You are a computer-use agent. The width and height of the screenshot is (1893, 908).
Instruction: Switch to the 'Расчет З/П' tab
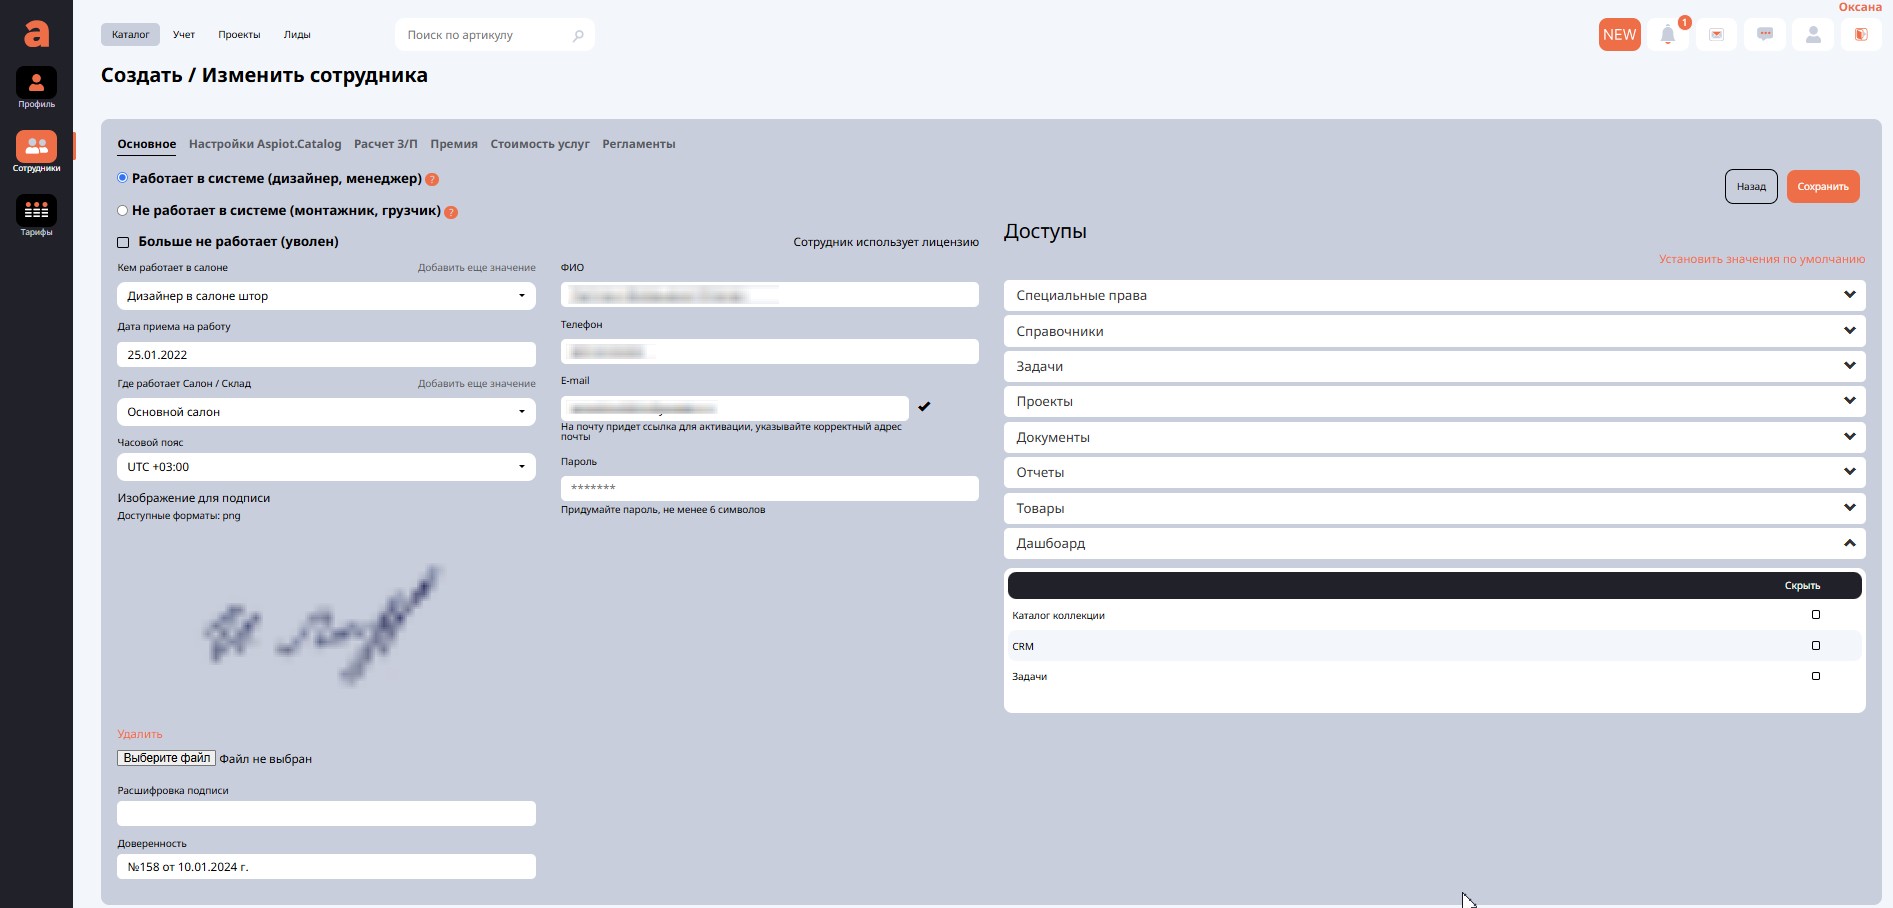[385, 144]
